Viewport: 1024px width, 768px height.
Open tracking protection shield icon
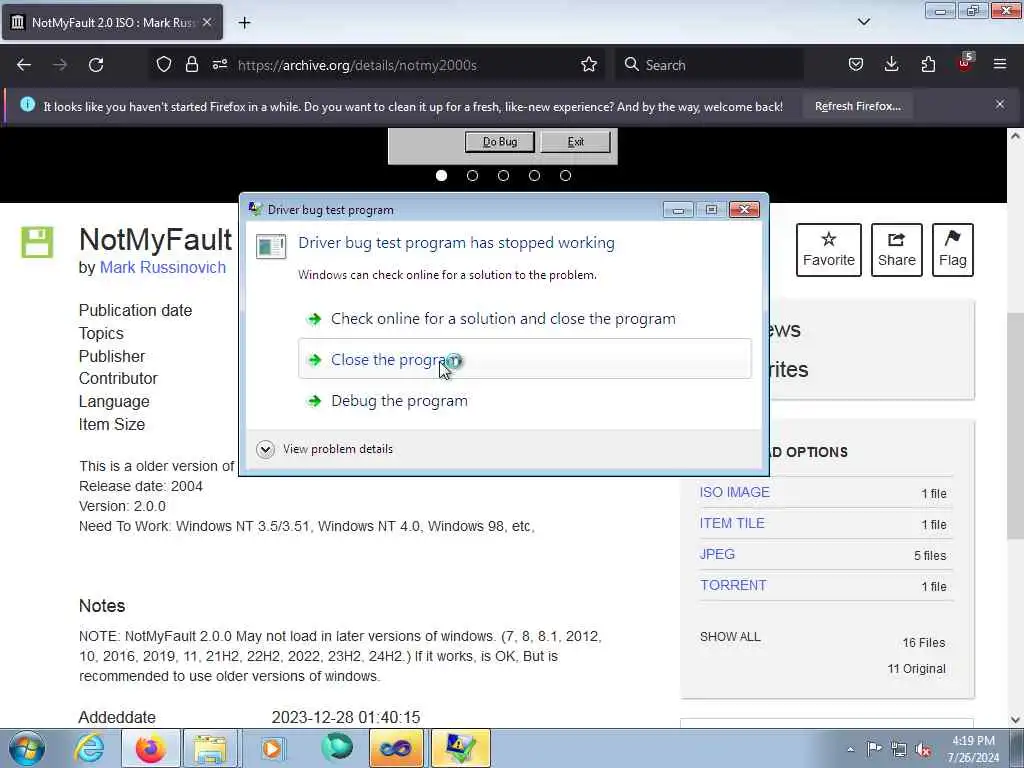click(x=164, y=65)
